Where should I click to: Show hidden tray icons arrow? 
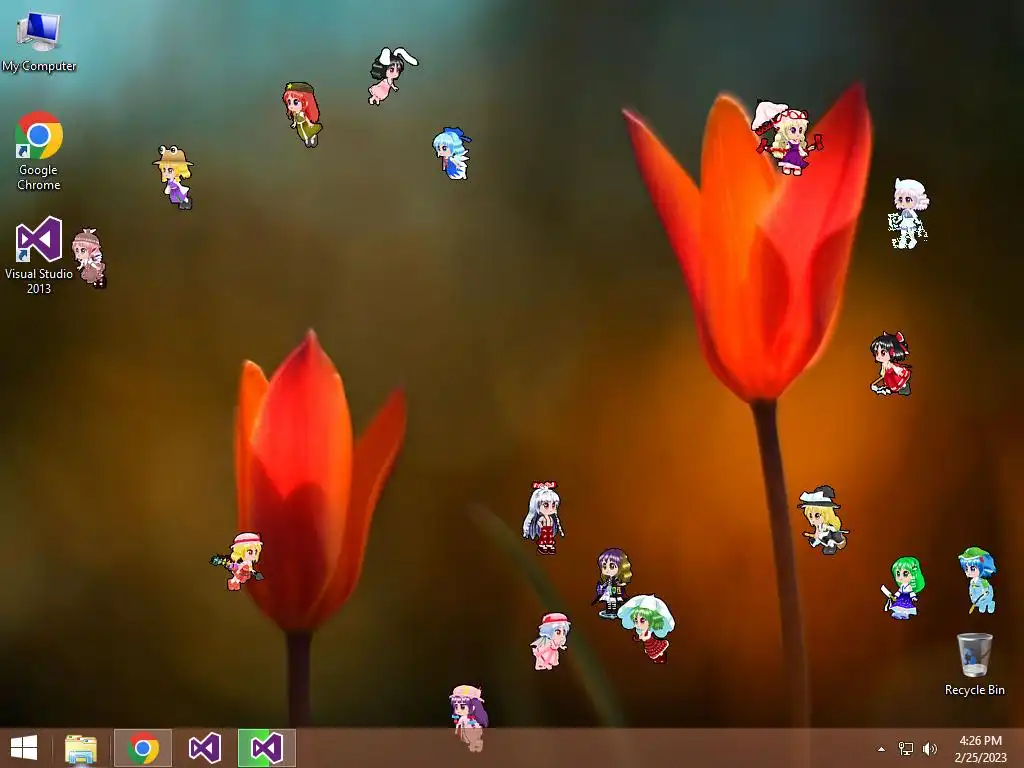pos(882,749)
